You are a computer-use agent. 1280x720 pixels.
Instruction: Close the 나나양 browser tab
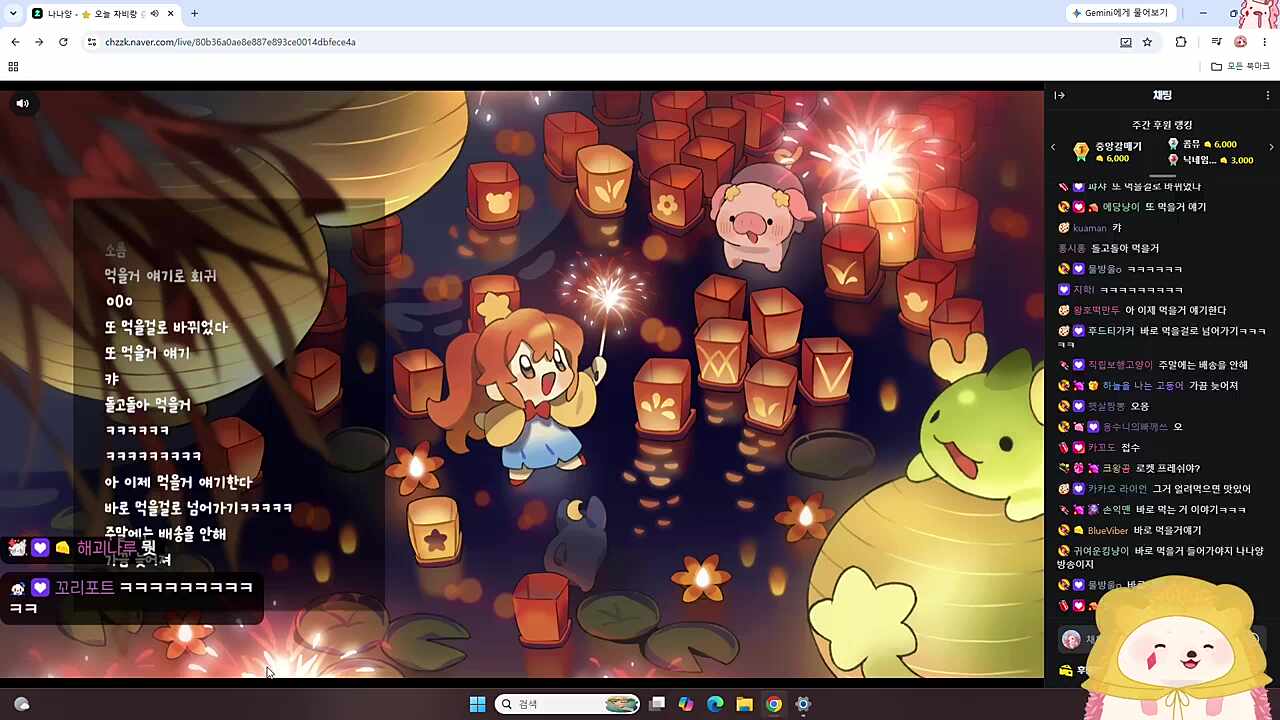coord(171,13)
